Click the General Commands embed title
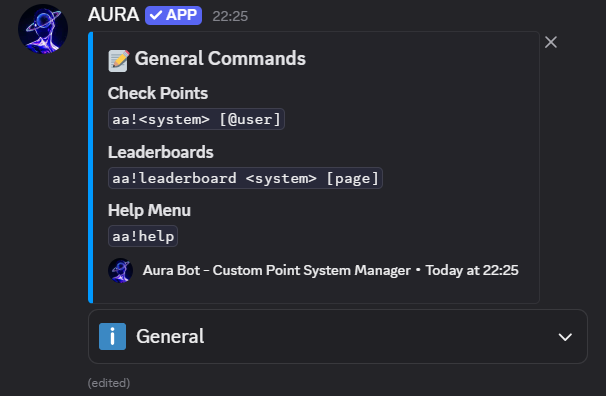The image size is (606, 396). tap(220, 59)
